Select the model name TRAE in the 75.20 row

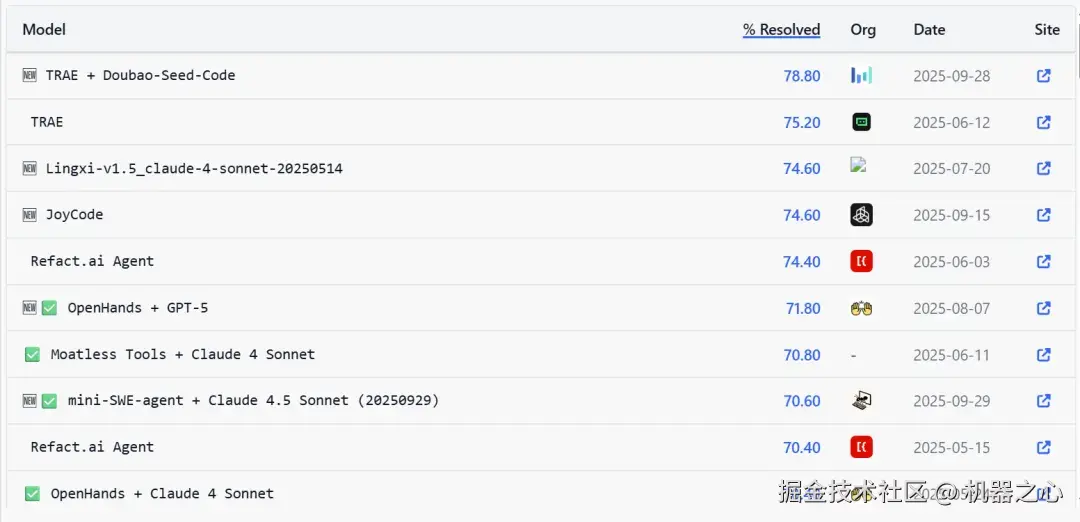[47, 122]
